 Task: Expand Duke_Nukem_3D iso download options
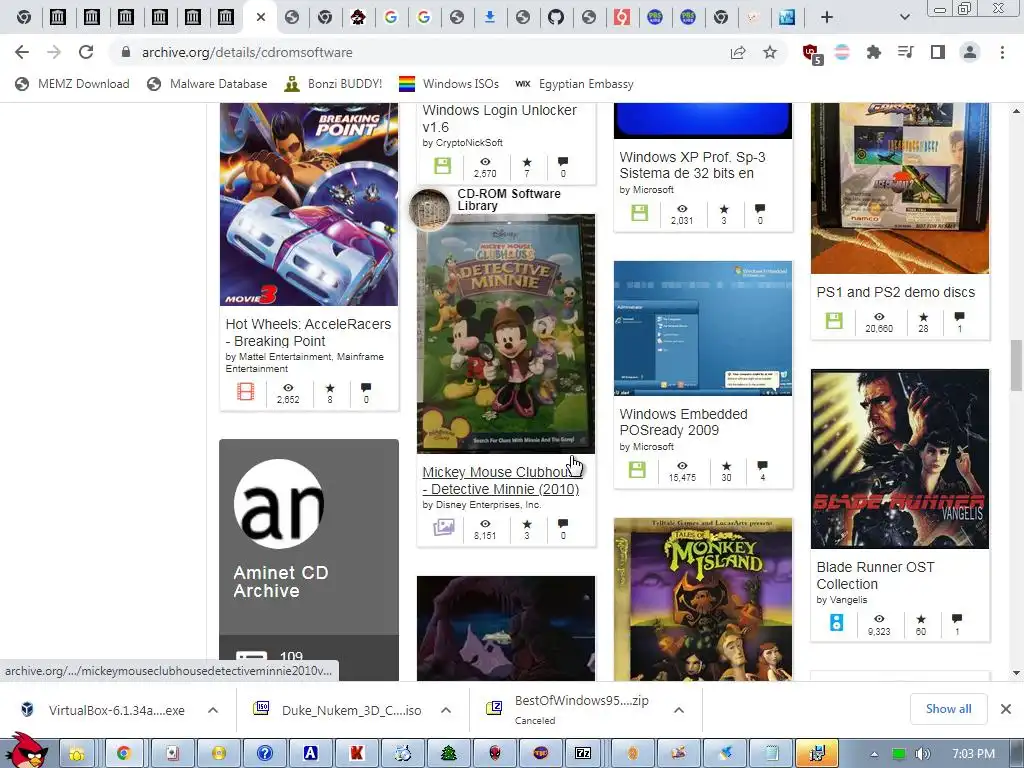click(x=446, y=710)
